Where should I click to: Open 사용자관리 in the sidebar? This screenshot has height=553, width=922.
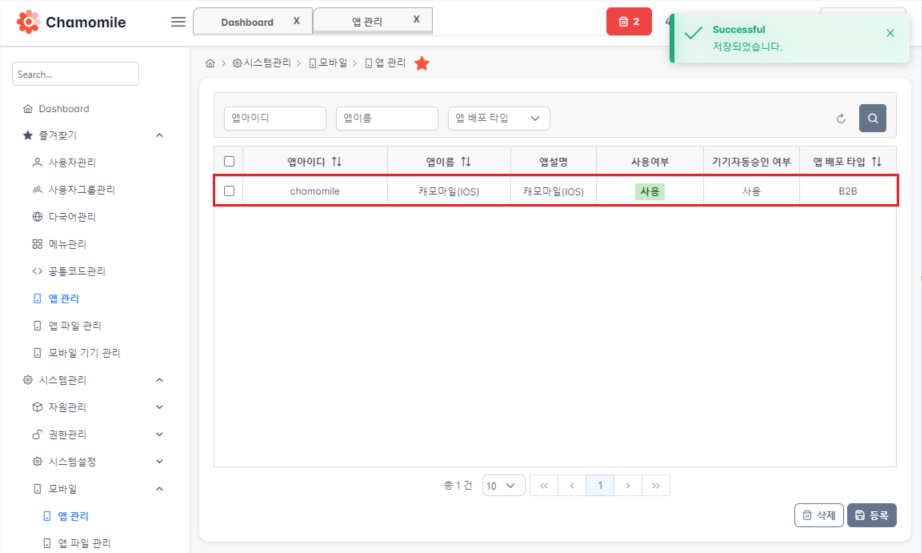tap(72, 162)
